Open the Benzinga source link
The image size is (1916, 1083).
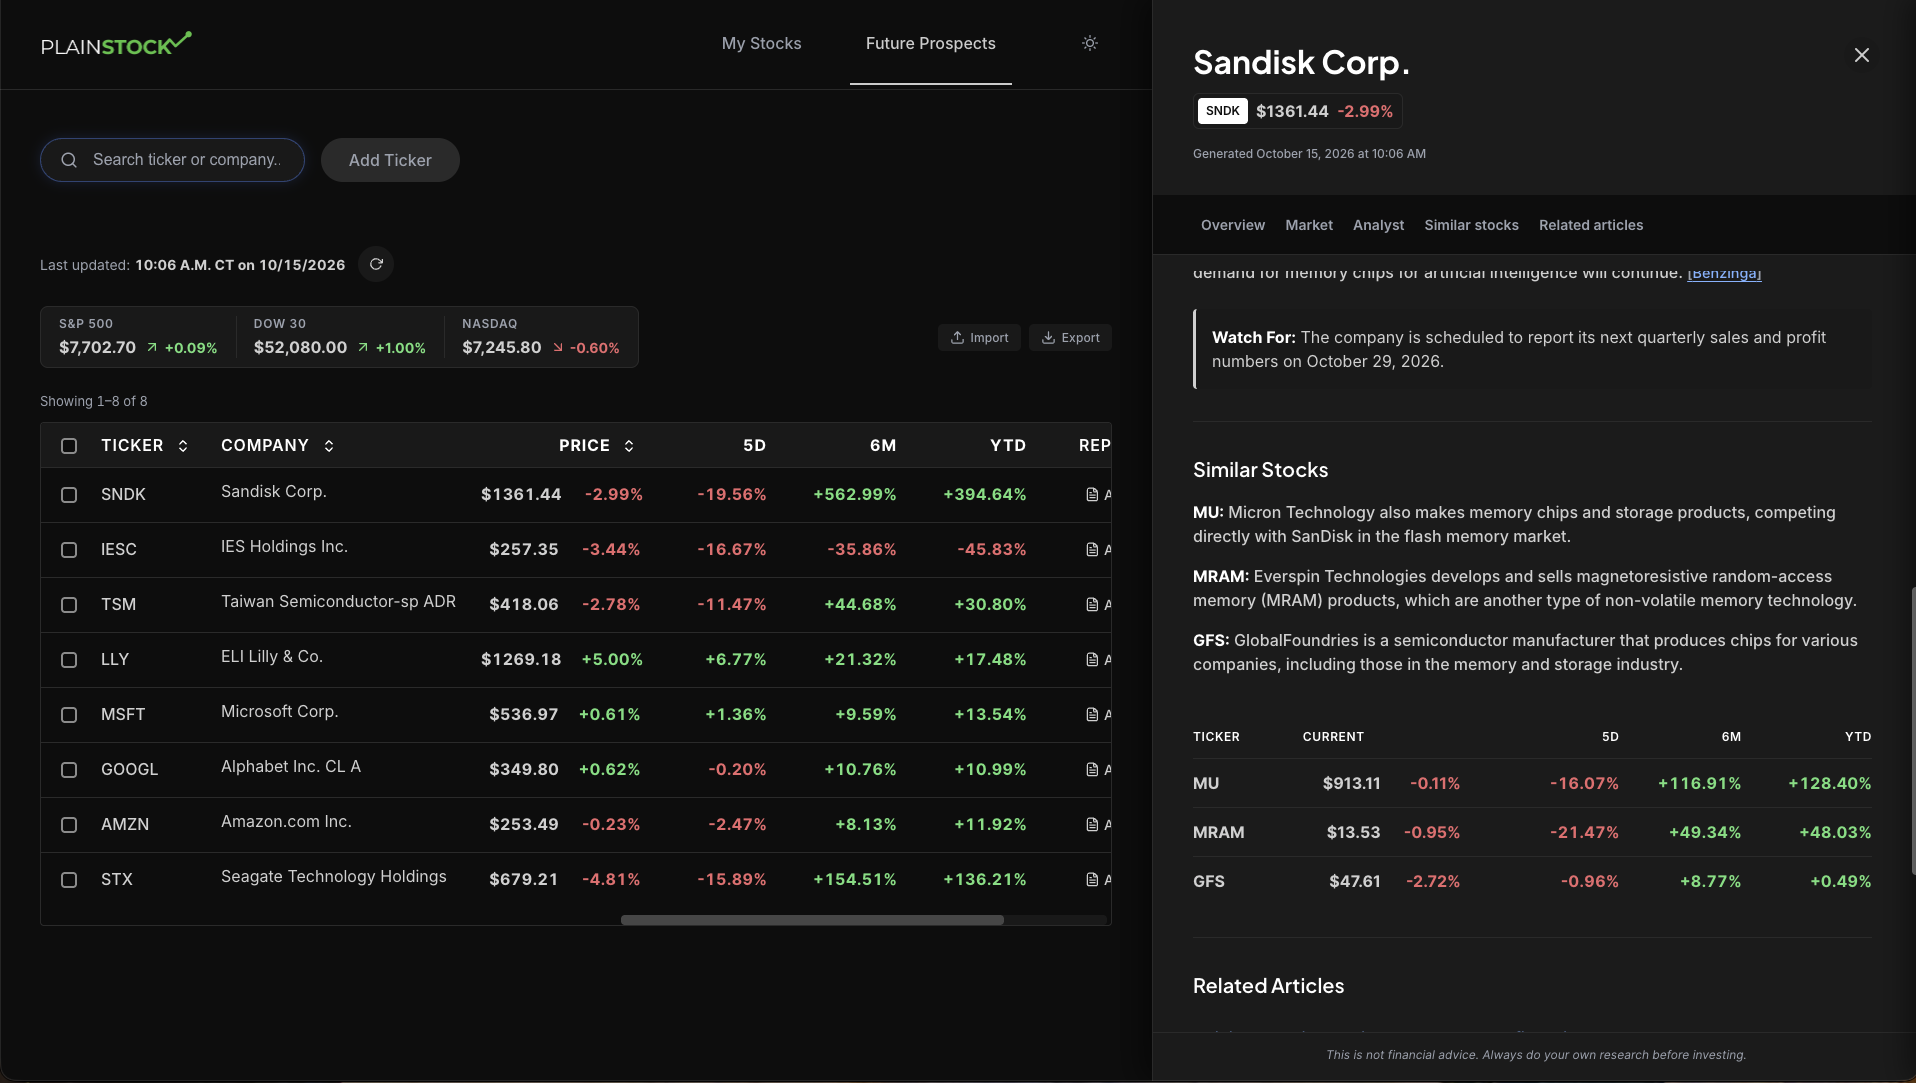click(1724, 273)
